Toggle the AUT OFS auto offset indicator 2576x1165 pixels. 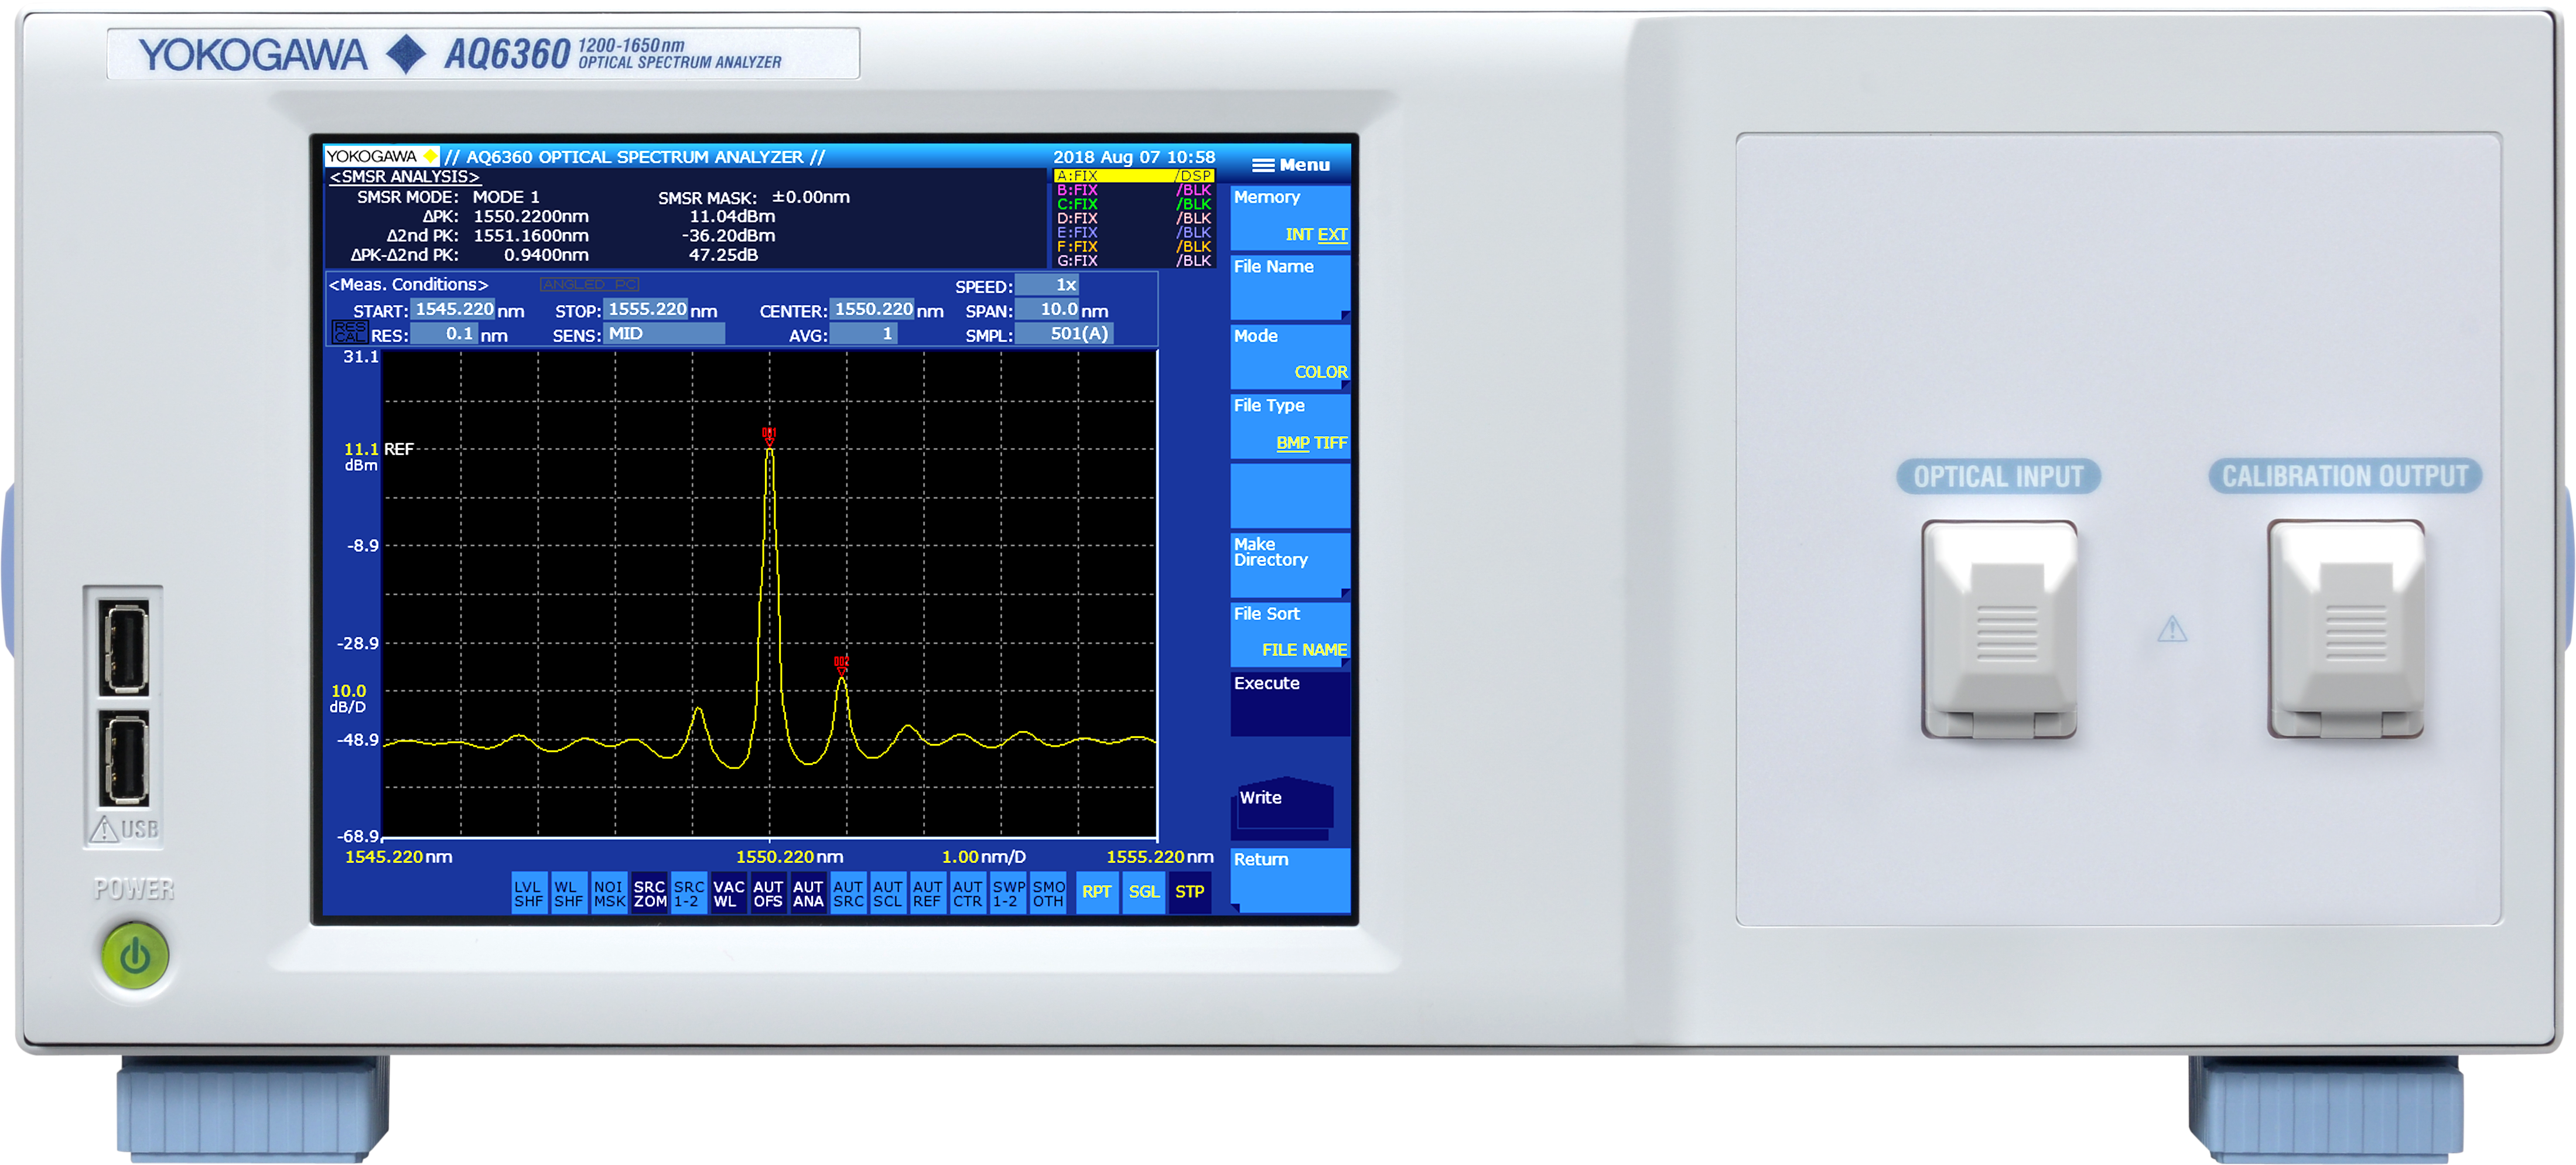click(768, 893)
